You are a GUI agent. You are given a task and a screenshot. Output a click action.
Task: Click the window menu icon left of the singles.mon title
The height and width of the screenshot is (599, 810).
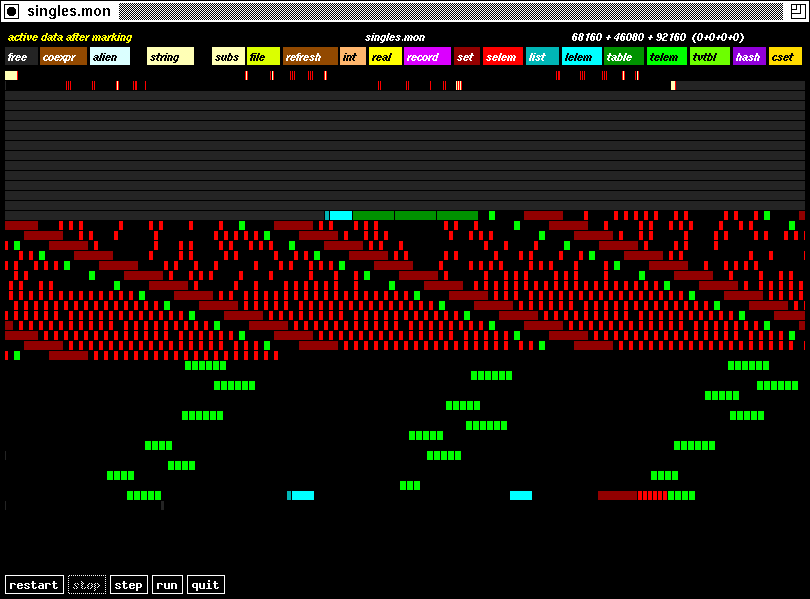[11, 11]
